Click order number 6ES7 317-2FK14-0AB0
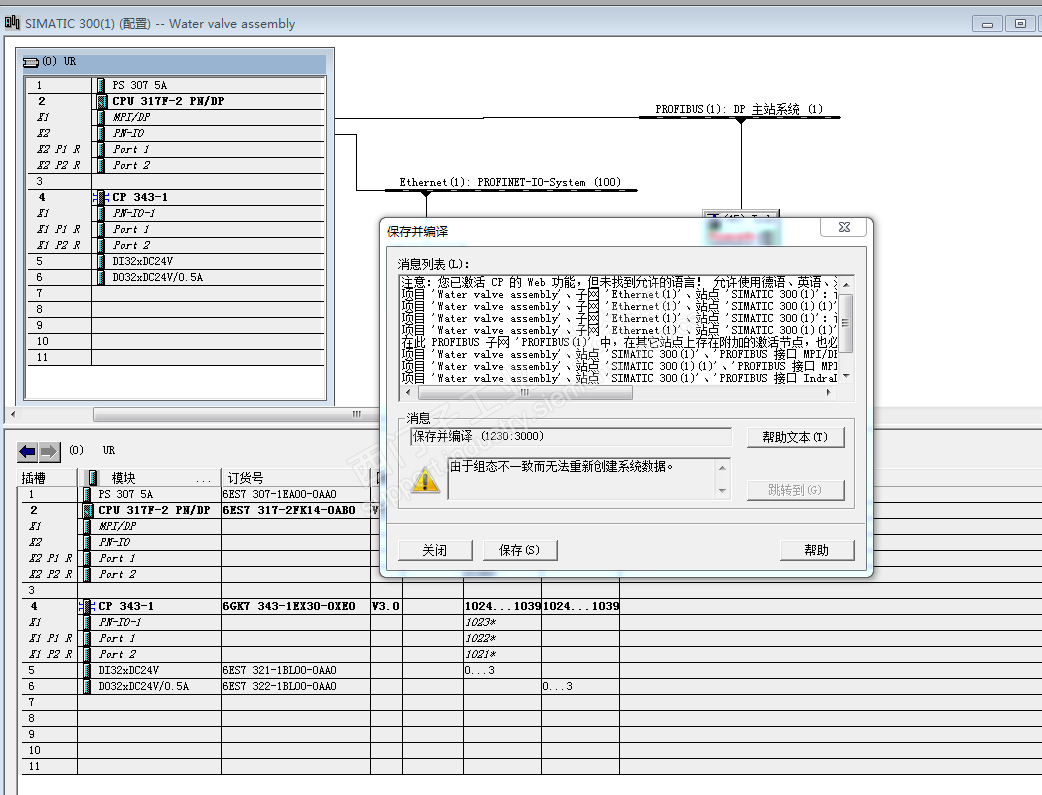Image resolution: width=1042 pixels, height=795 pixels. click(x=289, y=511)
